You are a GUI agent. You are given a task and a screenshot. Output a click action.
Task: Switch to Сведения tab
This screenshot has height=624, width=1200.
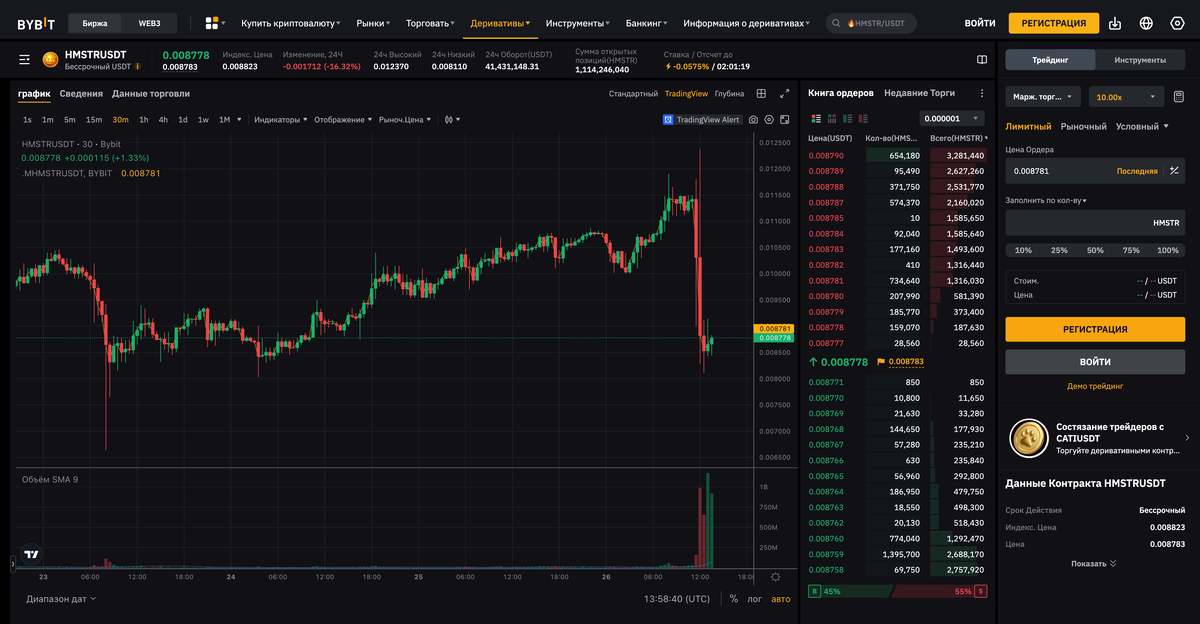(81, 93)
